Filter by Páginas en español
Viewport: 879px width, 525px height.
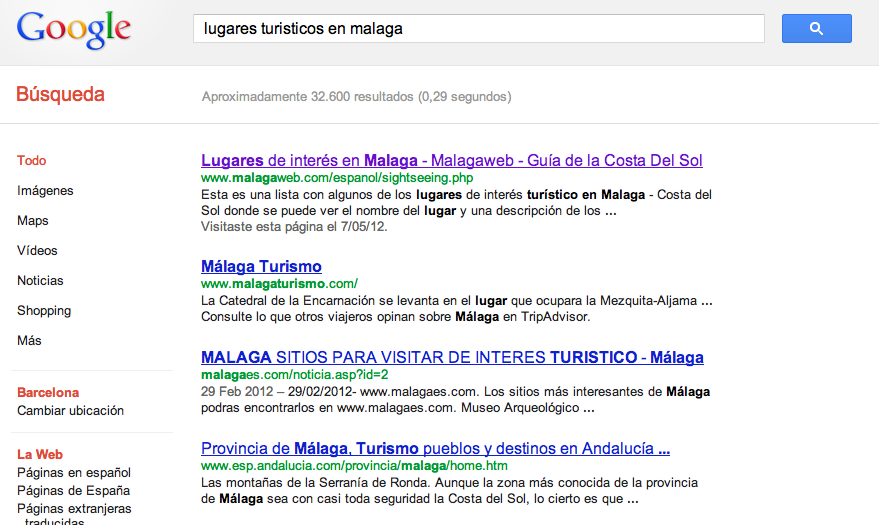point(73,473)
